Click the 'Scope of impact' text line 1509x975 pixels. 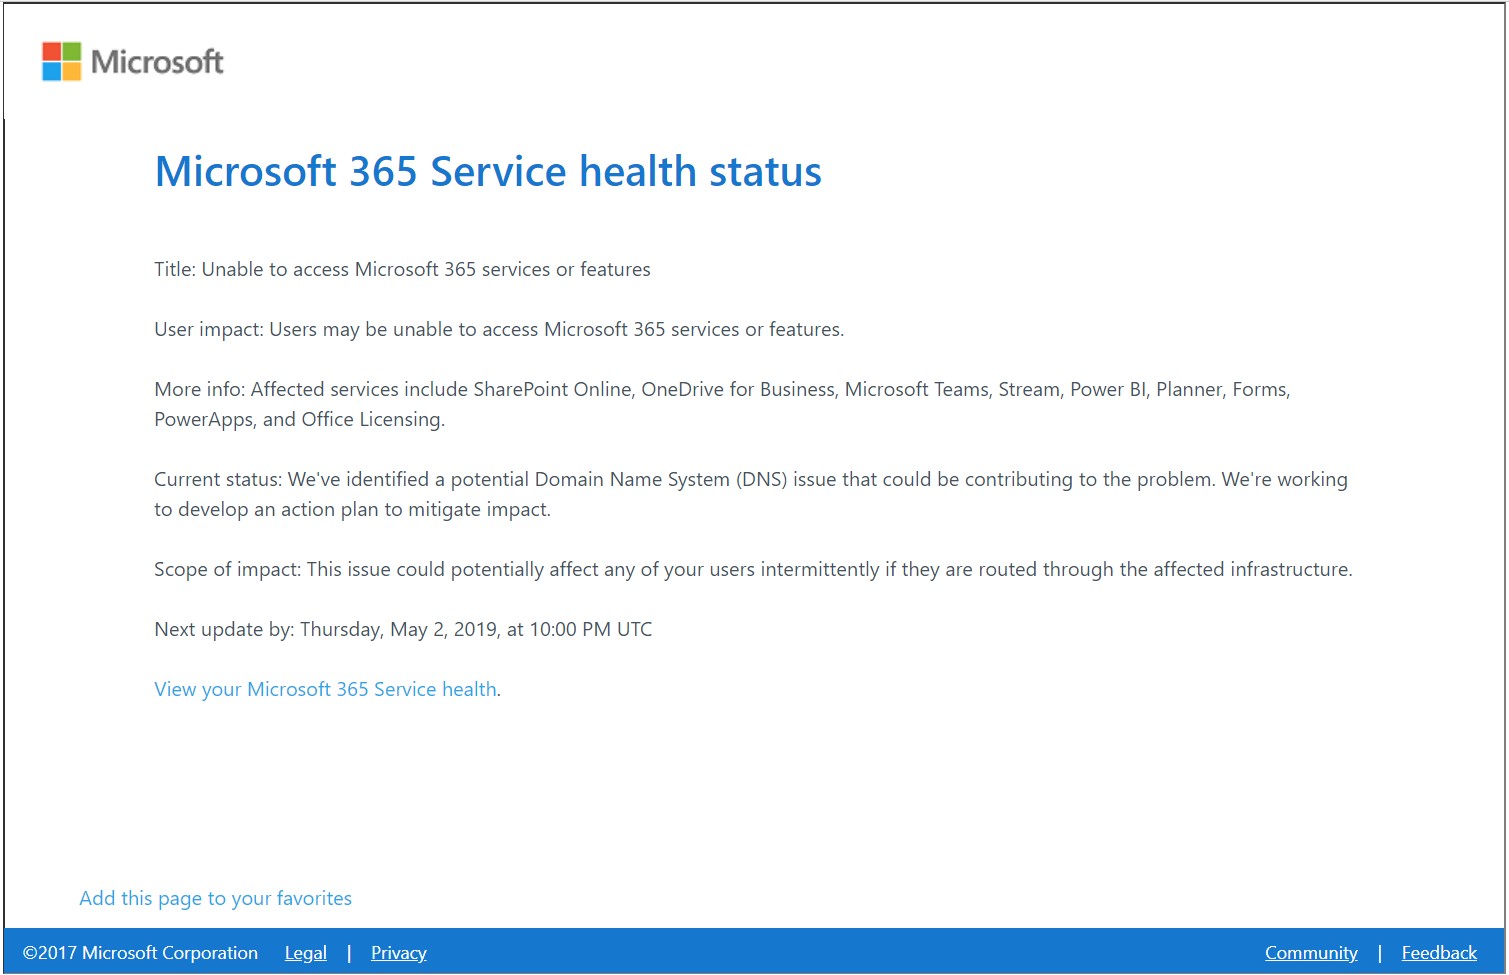pyautogui.click(x=752, y=569)
